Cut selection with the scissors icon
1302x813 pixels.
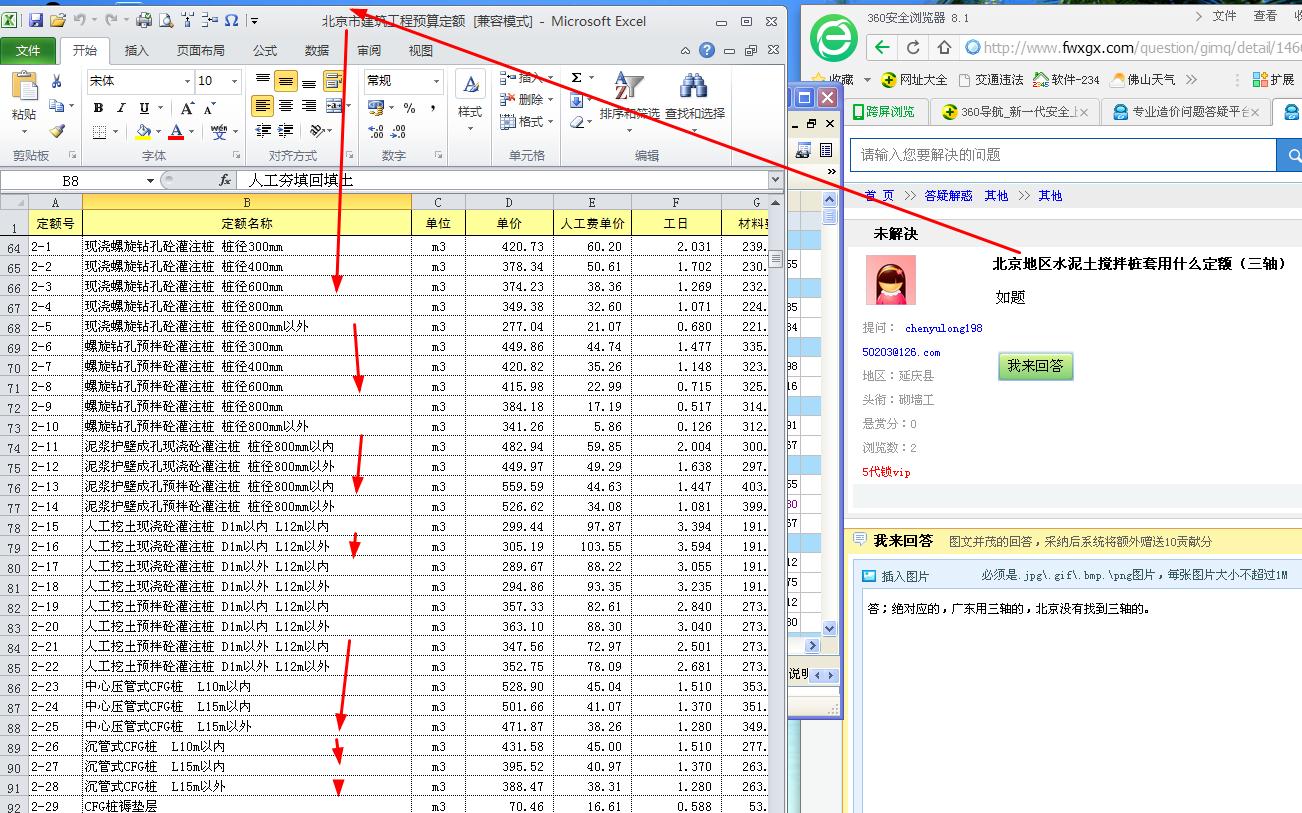coord(57,81)
